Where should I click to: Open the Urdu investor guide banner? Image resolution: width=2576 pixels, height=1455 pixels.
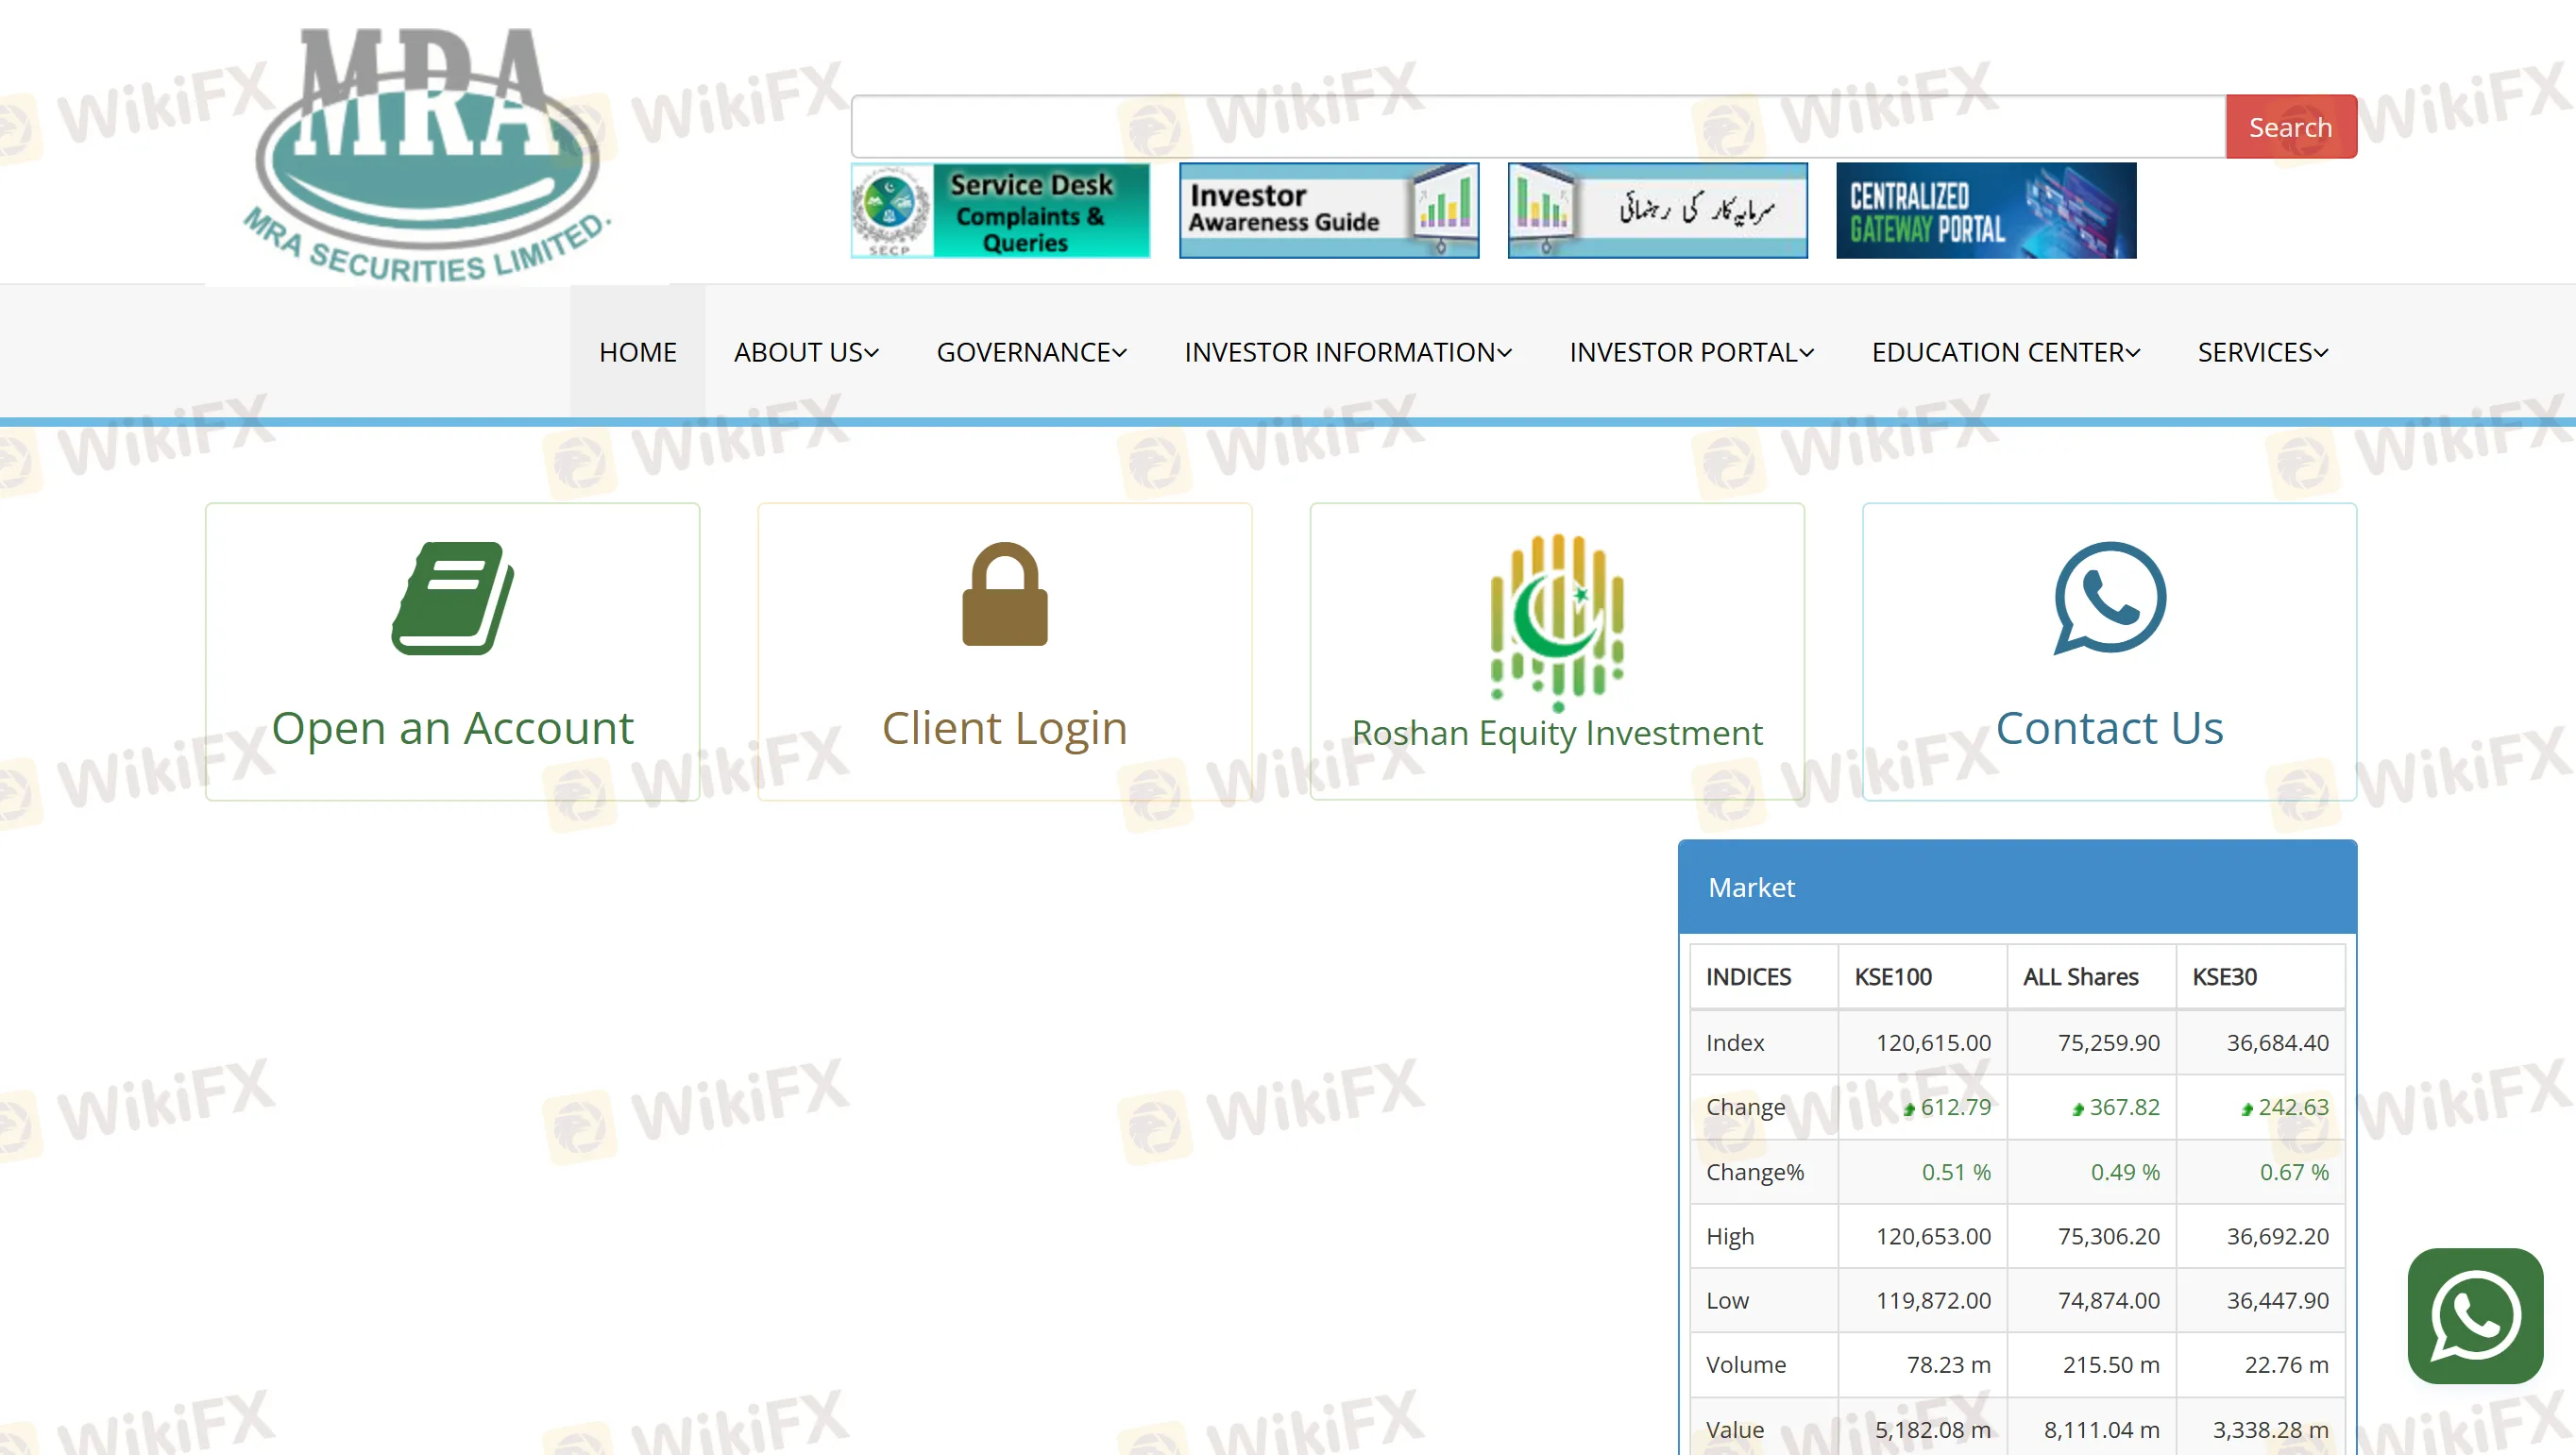[x=1658, y=211]
